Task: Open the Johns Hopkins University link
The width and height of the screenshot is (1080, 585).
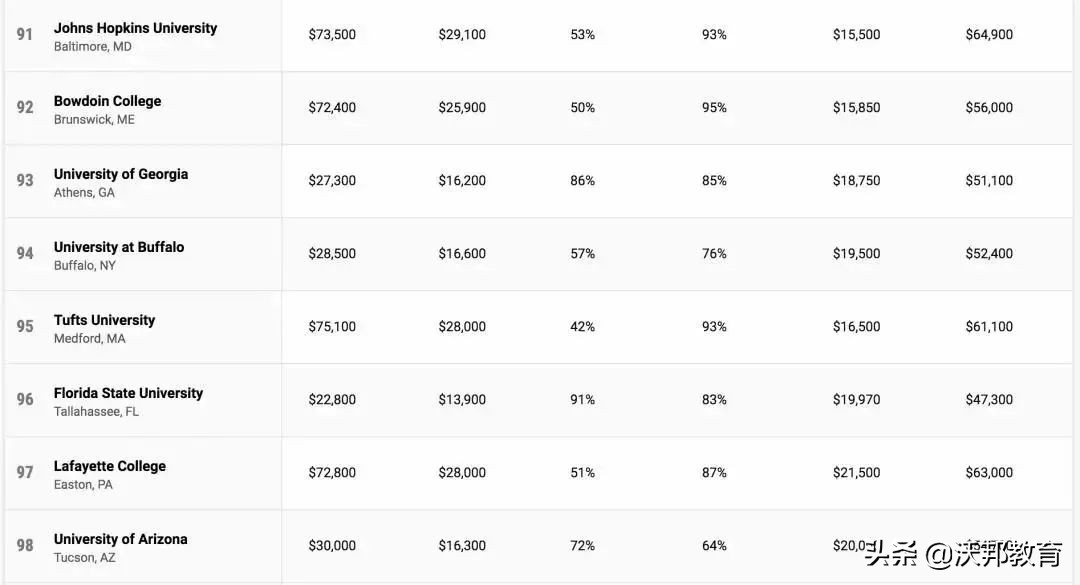Action: point(135,28)
